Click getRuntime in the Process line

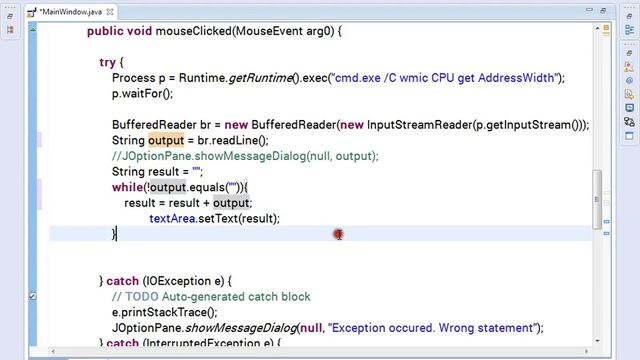coord(260,78)
